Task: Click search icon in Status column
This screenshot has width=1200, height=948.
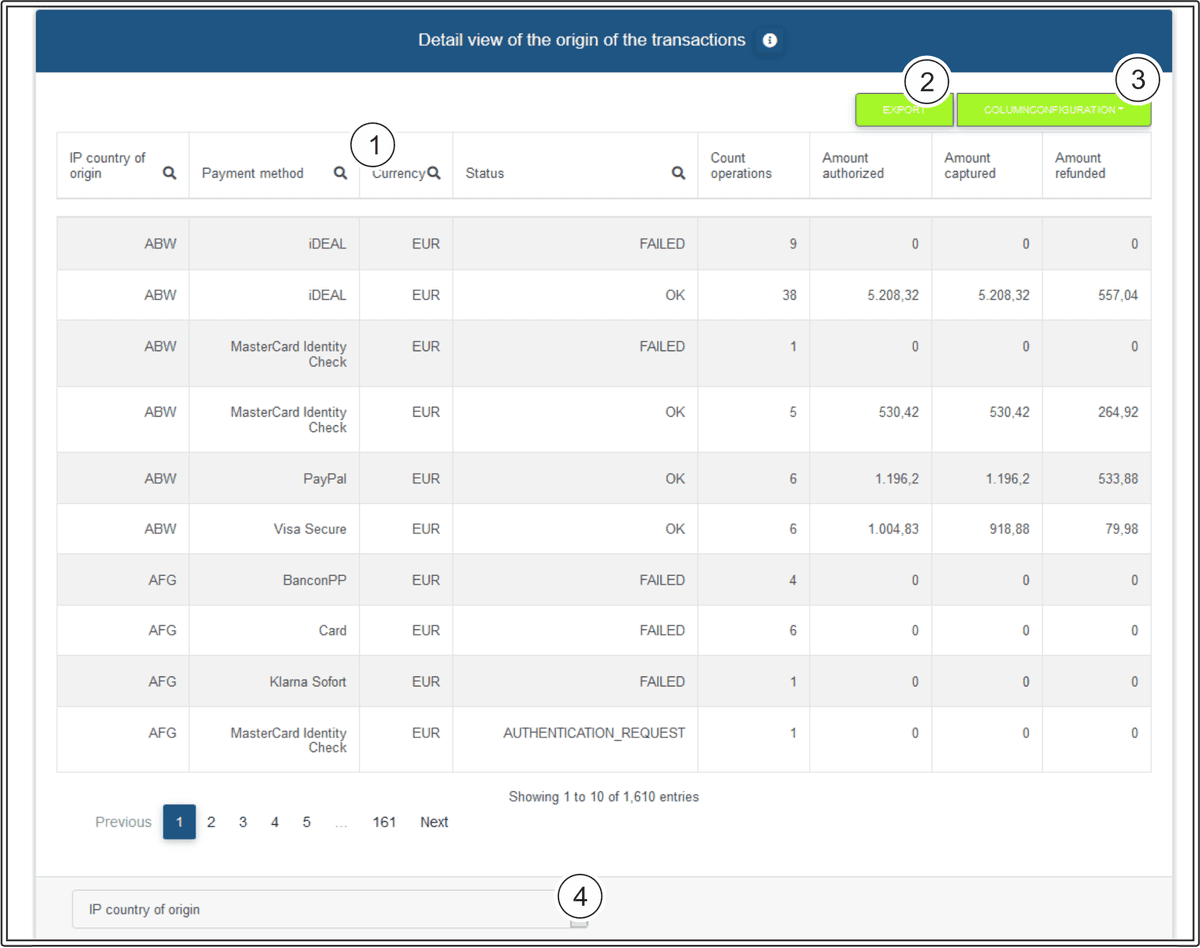Action: 679,173
